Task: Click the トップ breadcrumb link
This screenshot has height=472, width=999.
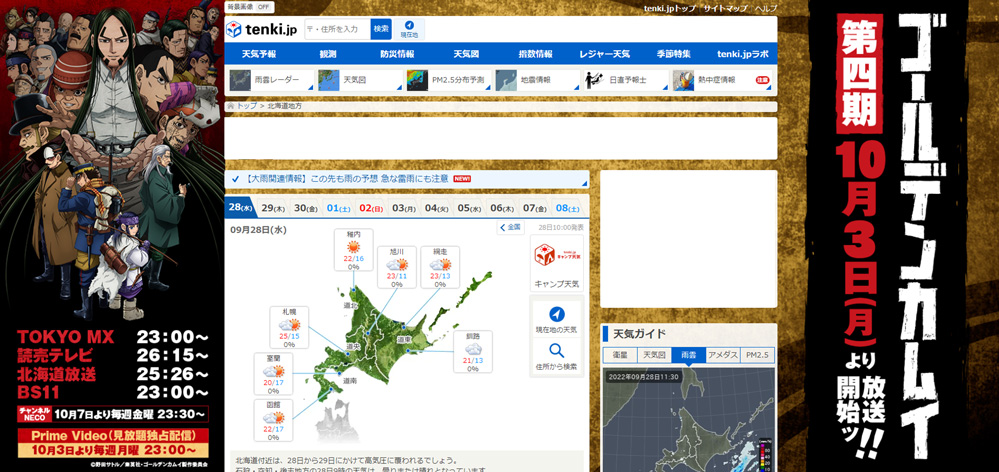Action: click(247, 106)
